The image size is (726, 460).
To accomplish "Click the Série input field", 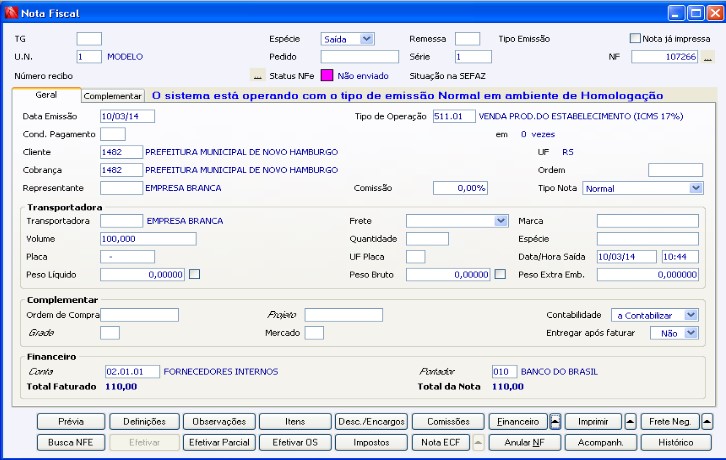I will pos(473,57).
